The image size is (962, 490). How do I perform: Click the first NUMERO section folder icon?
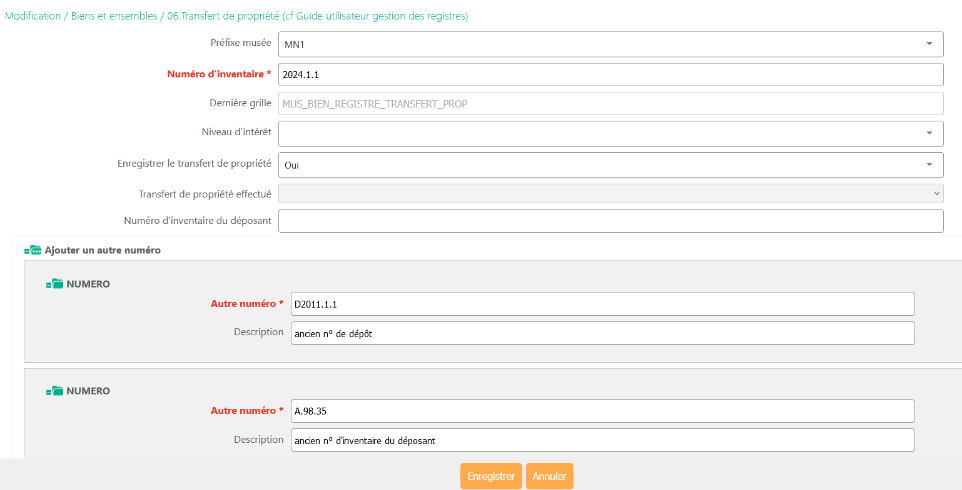tap(54, 284)
